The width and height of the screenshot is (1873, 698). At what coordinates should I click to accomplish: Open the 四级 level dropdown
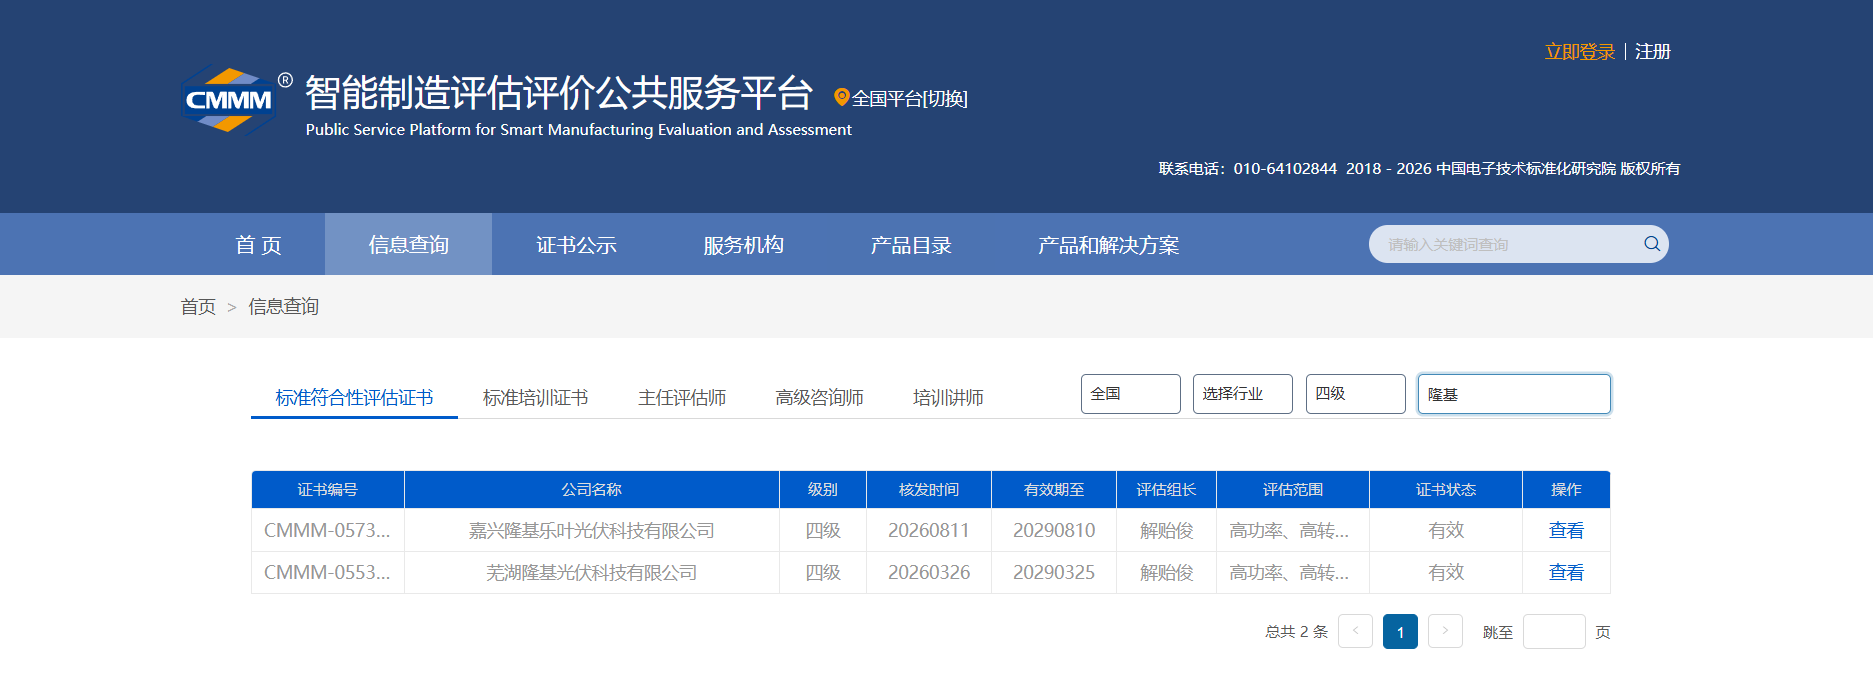coord(1355,394)
